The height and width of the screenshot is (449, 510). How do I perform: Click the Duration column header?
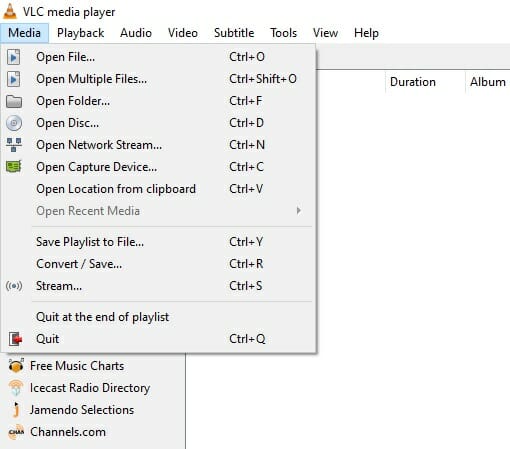413,82
